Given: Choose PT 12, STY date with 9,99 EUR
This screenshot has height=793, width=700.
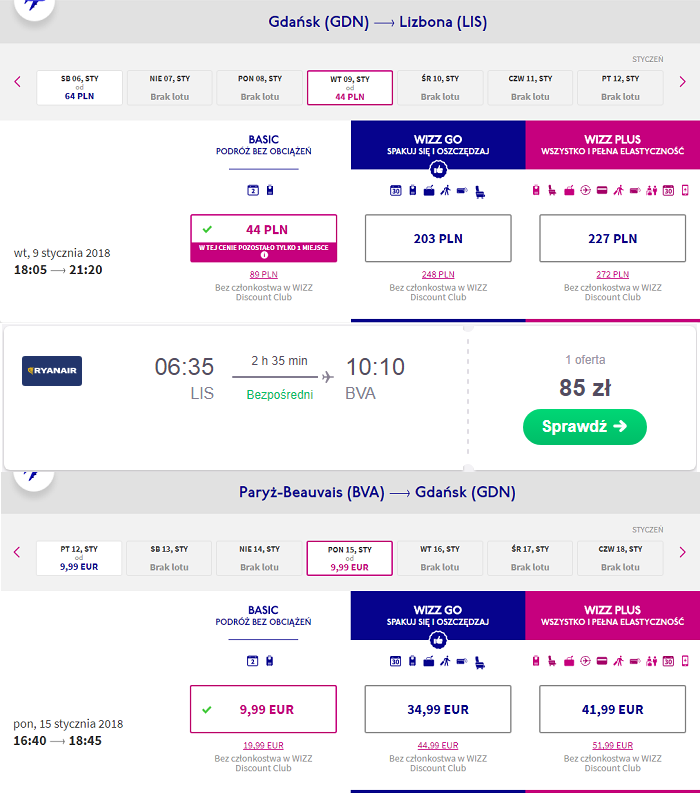Looking at the screenshot, I should (79, 558).
